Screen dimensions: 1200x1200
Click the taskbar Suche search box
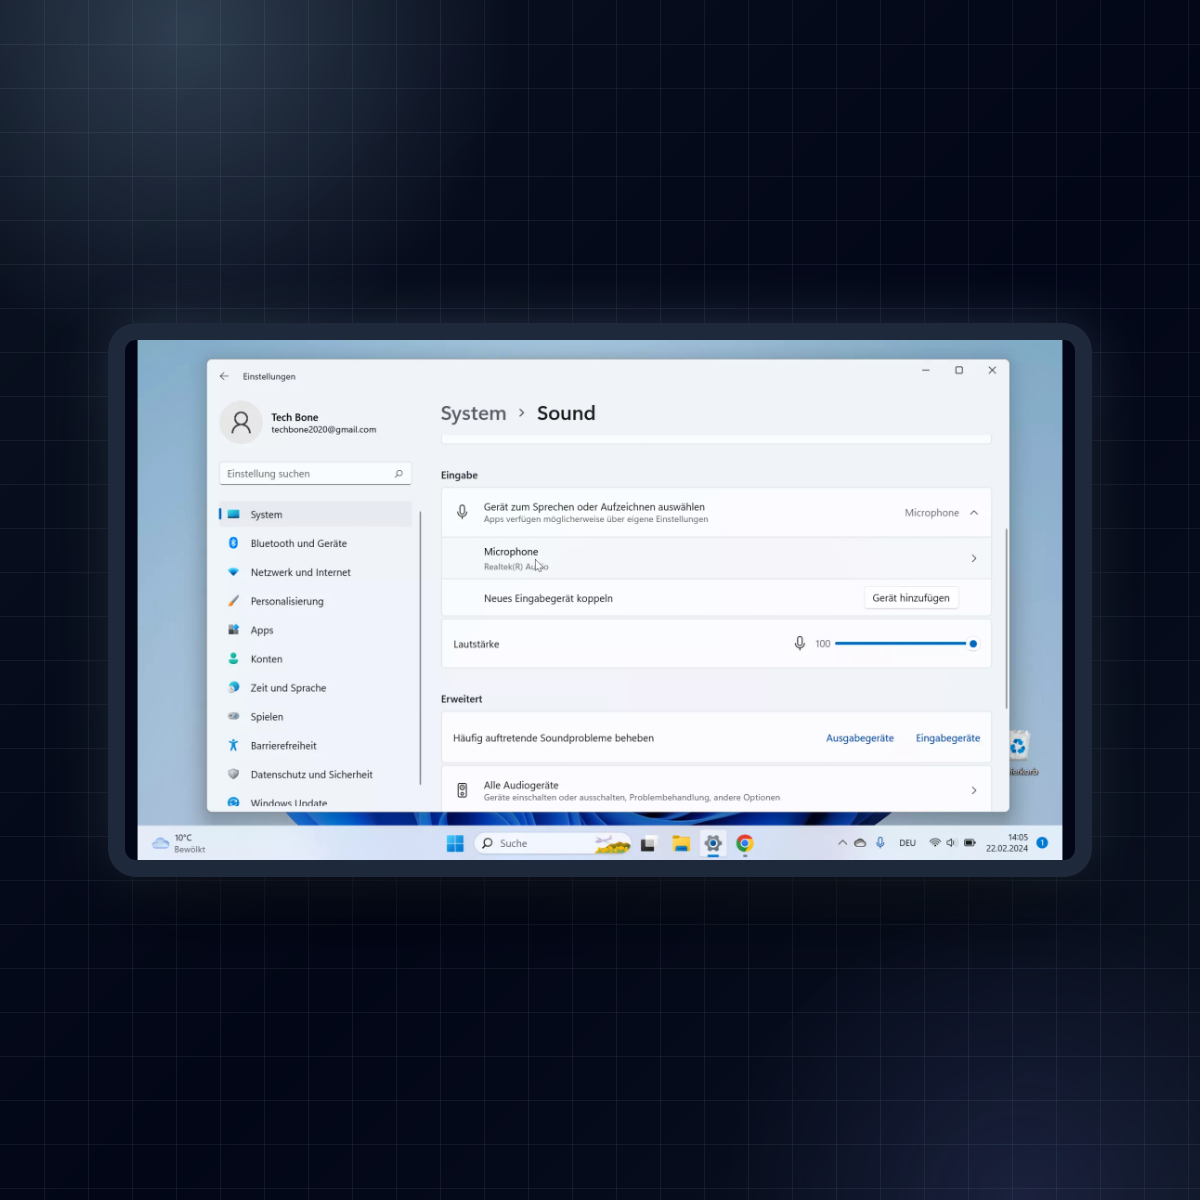point(552,844)
